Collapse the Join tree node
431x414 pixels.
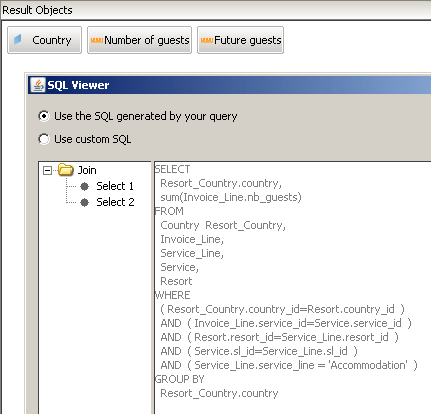pos(47,171)
